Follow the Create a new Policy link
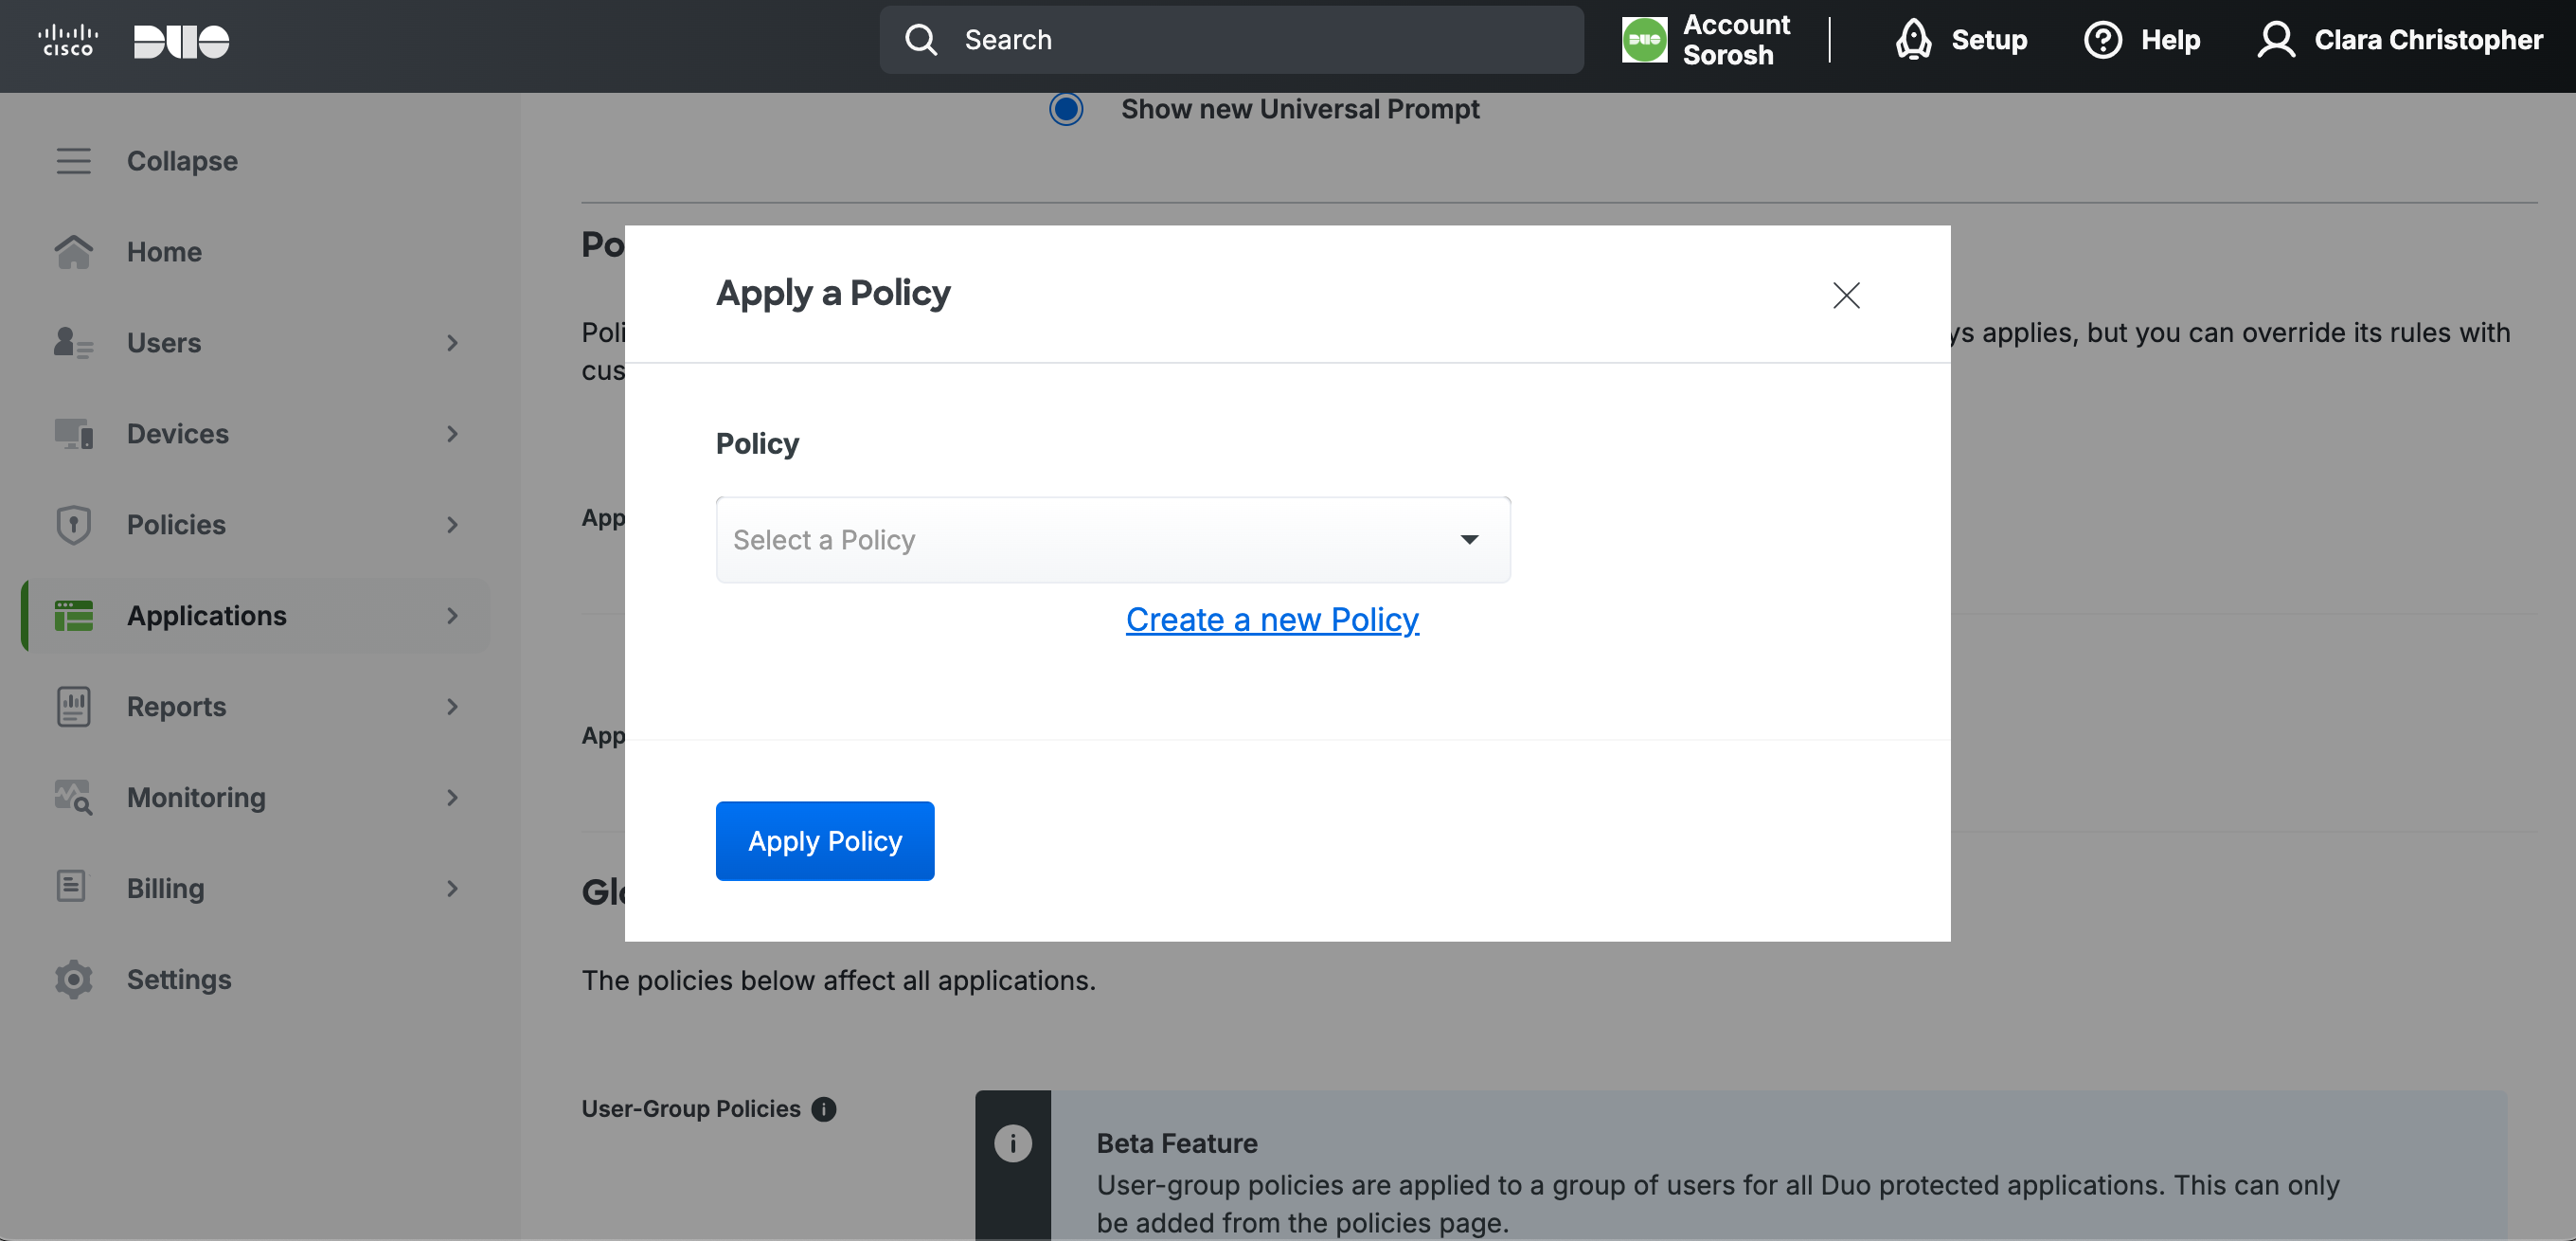Image resolution: width=2576 pixels, height=1241 pixels. tap(1271, 620)
